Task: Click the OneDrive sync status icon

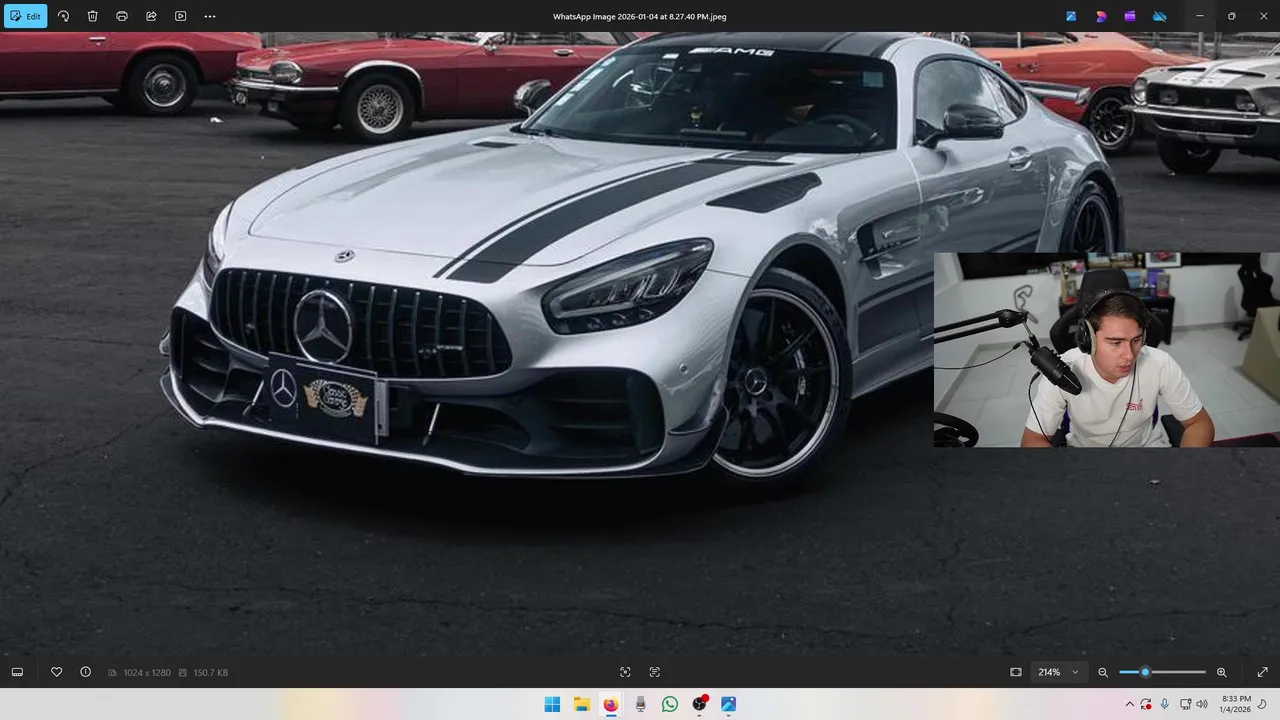Action: [x=1160, y=16]
